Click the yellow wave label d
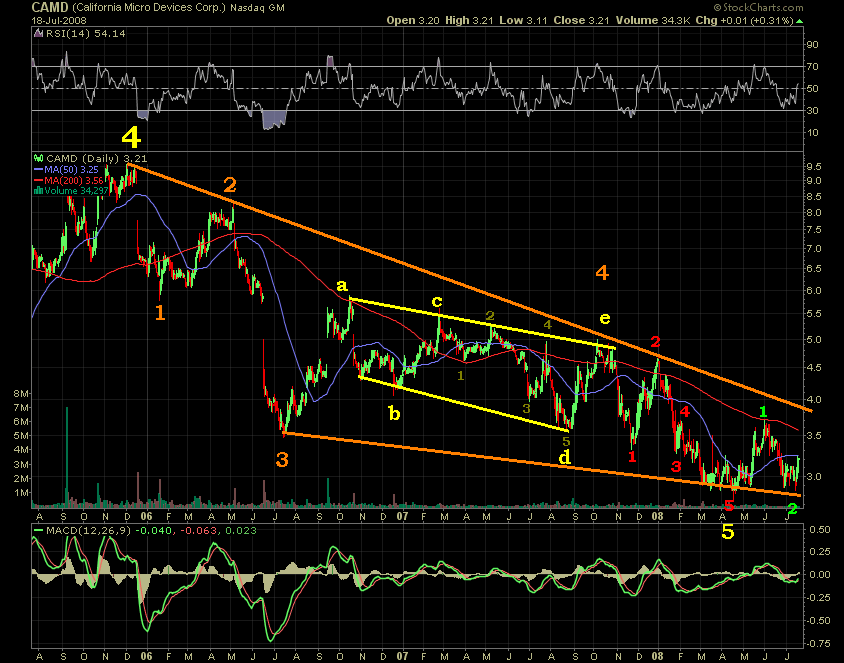 (564, 457)
